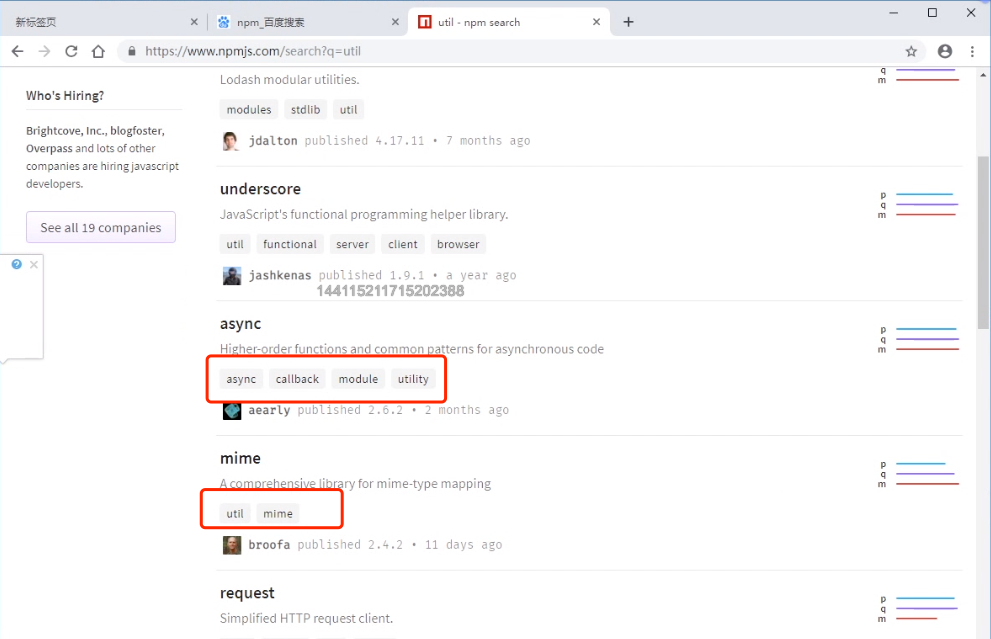Click the util tag under underscore

235,244
